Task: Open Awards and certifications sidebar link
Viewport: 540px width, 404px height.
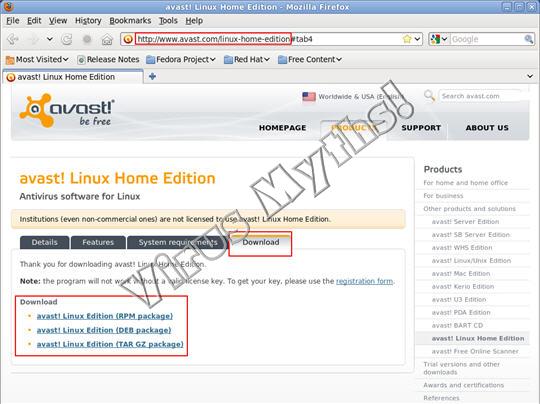Action: click(x=464, y=385)
